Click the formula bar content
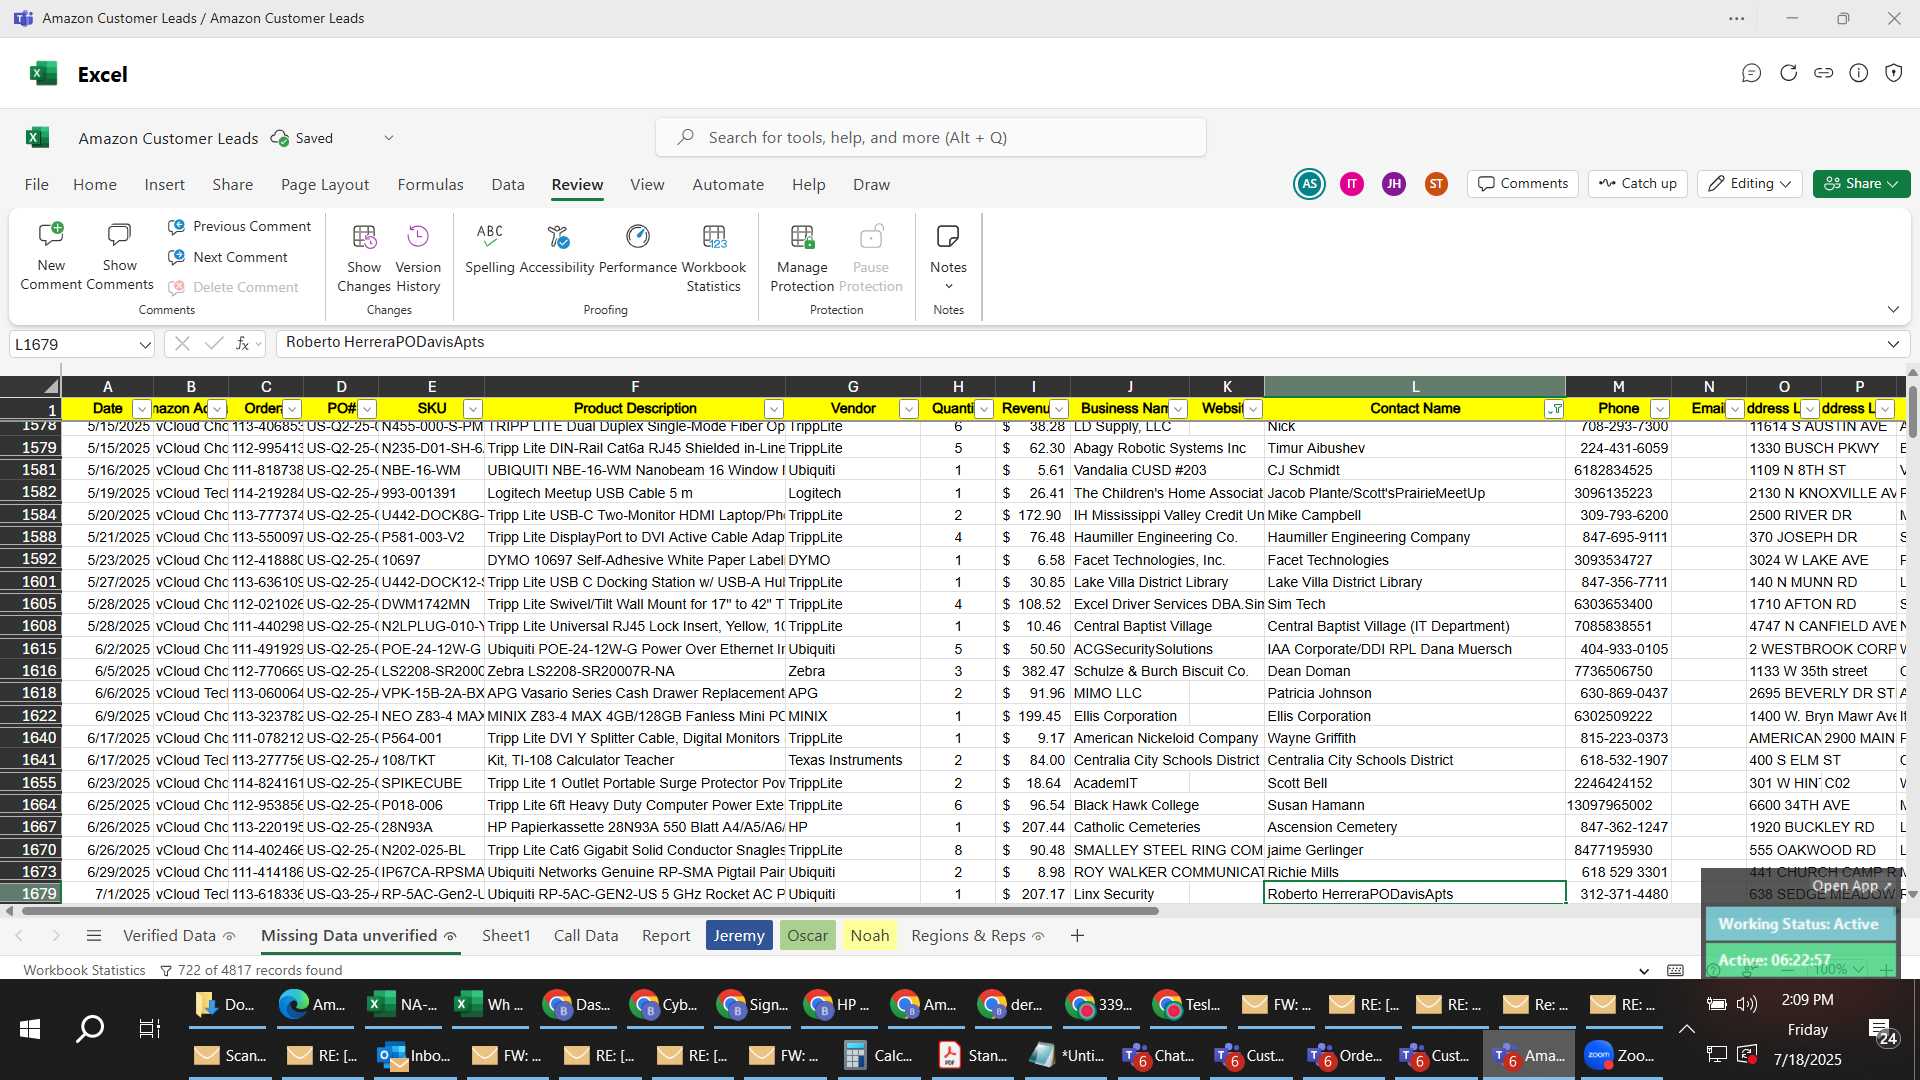The image size is (1920, 1080). pyautogui.click(x=1080, y=344)
